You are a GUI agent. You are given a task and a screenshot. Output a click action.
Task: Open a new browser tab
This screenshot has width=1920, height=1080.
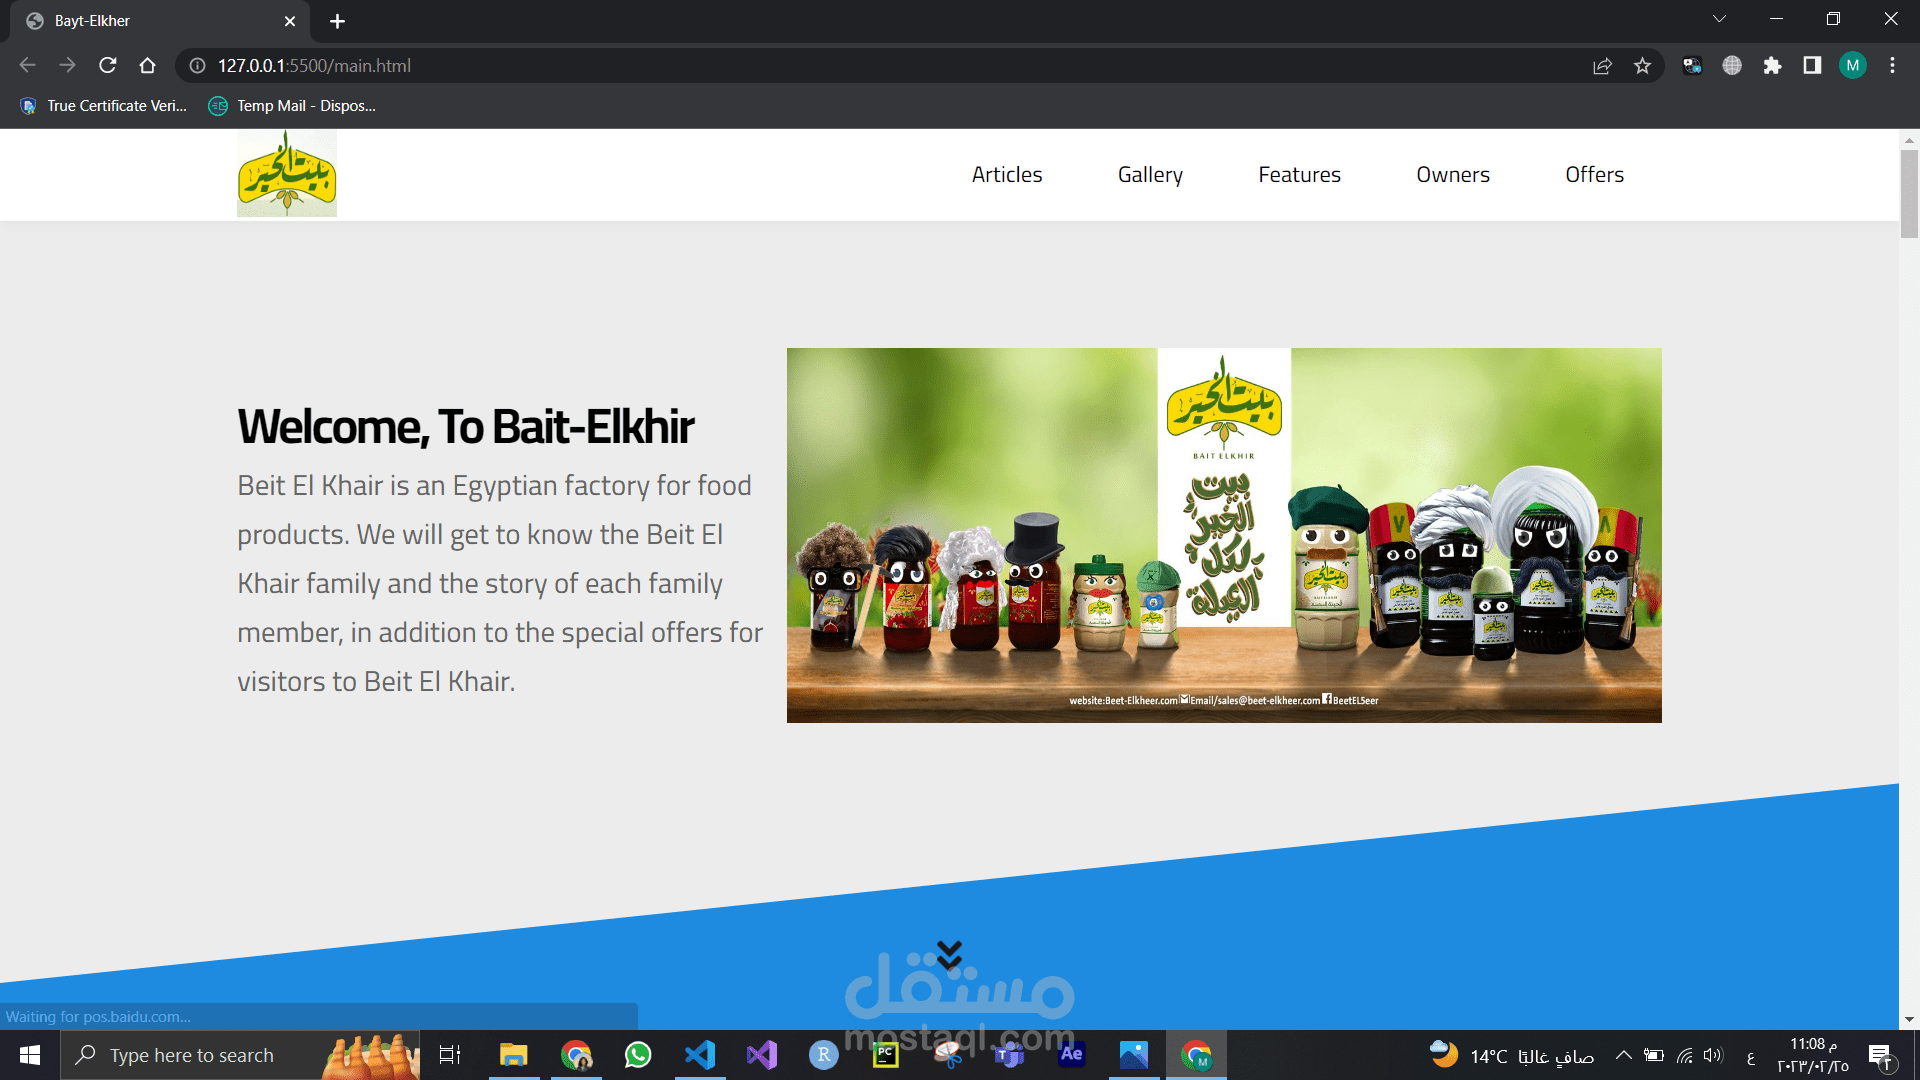(337, 21)
